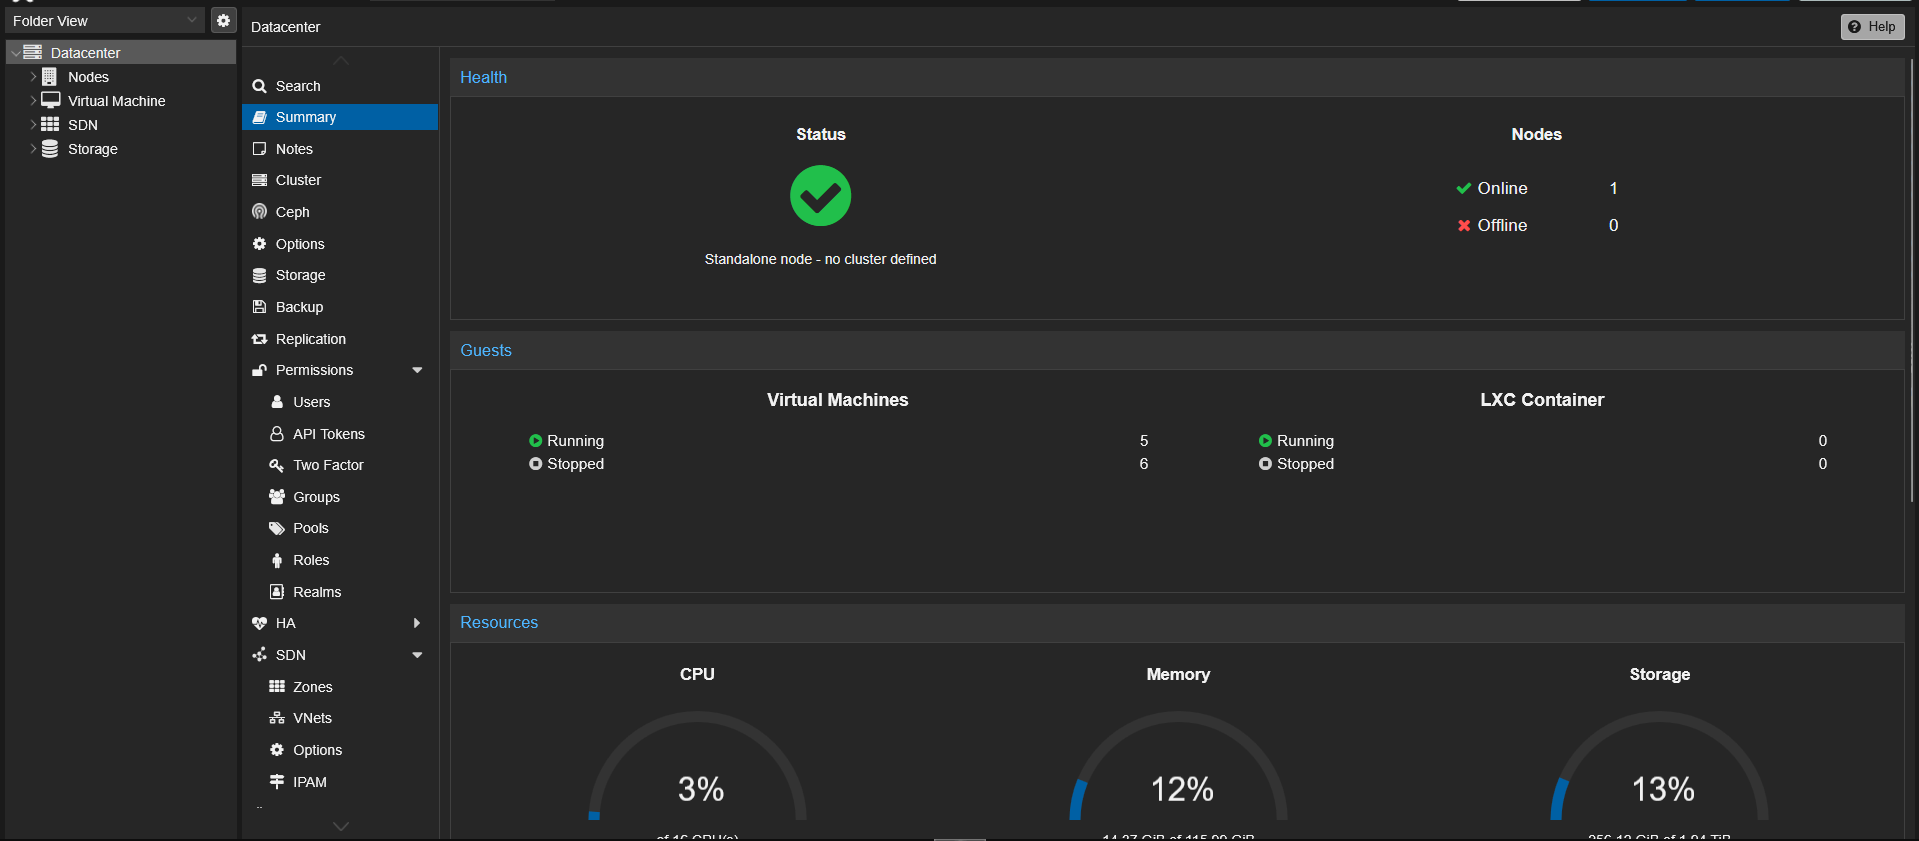Click Stopped under LXC Container
This screenshot has height=841, width=1919.
coord(1305,464)
